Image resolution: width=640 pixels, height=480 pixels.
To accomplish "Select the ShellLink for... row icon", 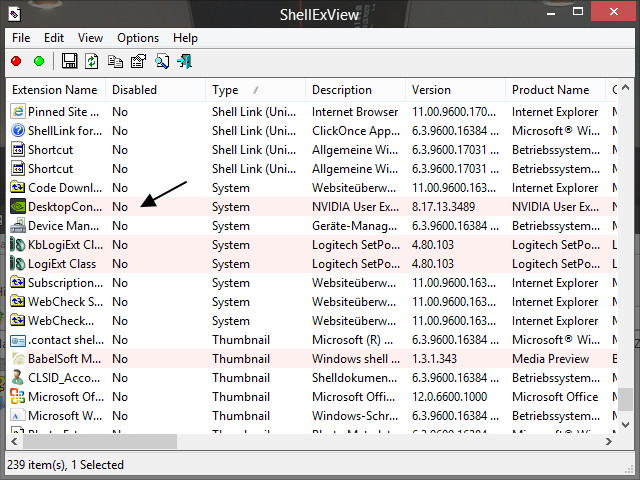I will point(18,131).
